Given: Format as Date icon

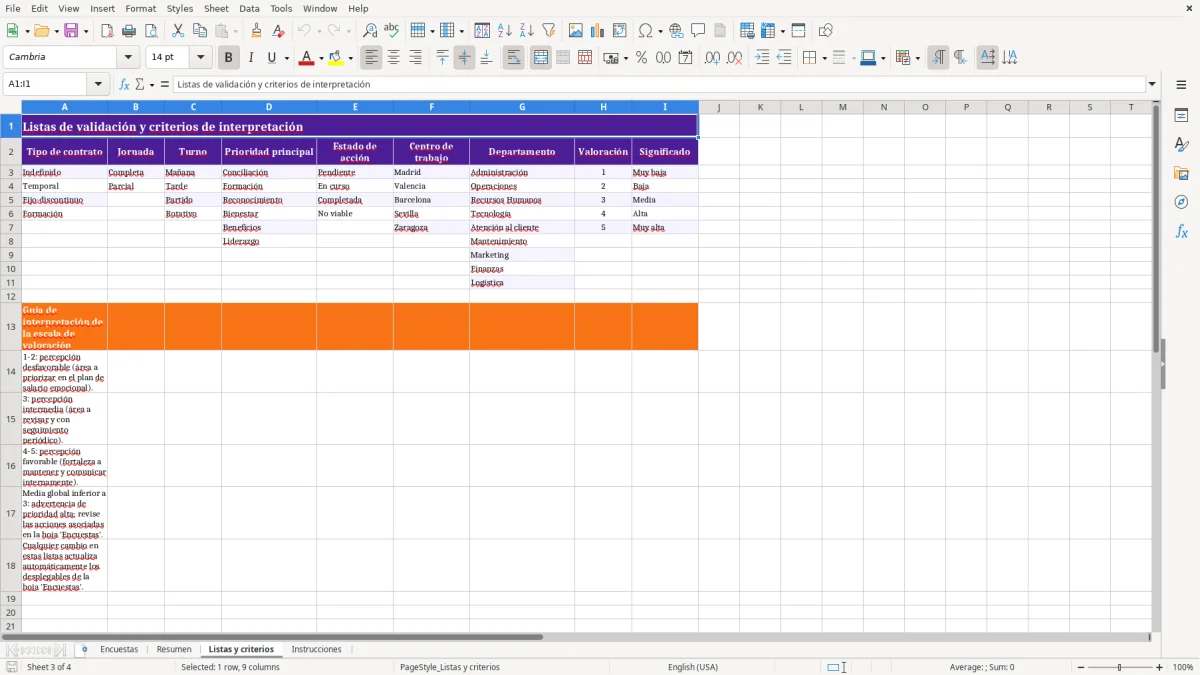Looking at the screenshot, I should click(x=685, y=58).
